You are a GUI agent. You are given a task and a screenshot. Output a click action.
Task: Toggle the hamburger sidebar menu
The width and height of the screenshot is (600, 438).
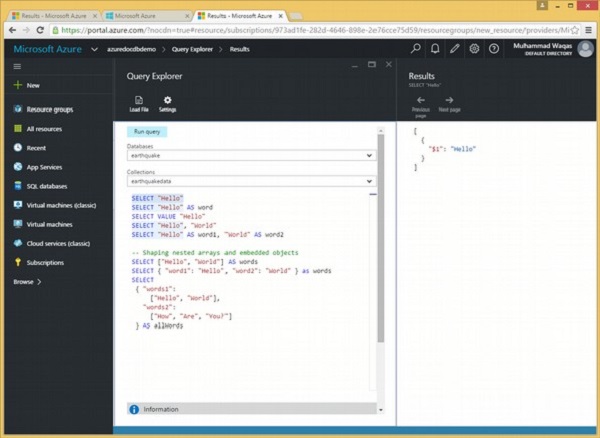(x=17, y=66)
